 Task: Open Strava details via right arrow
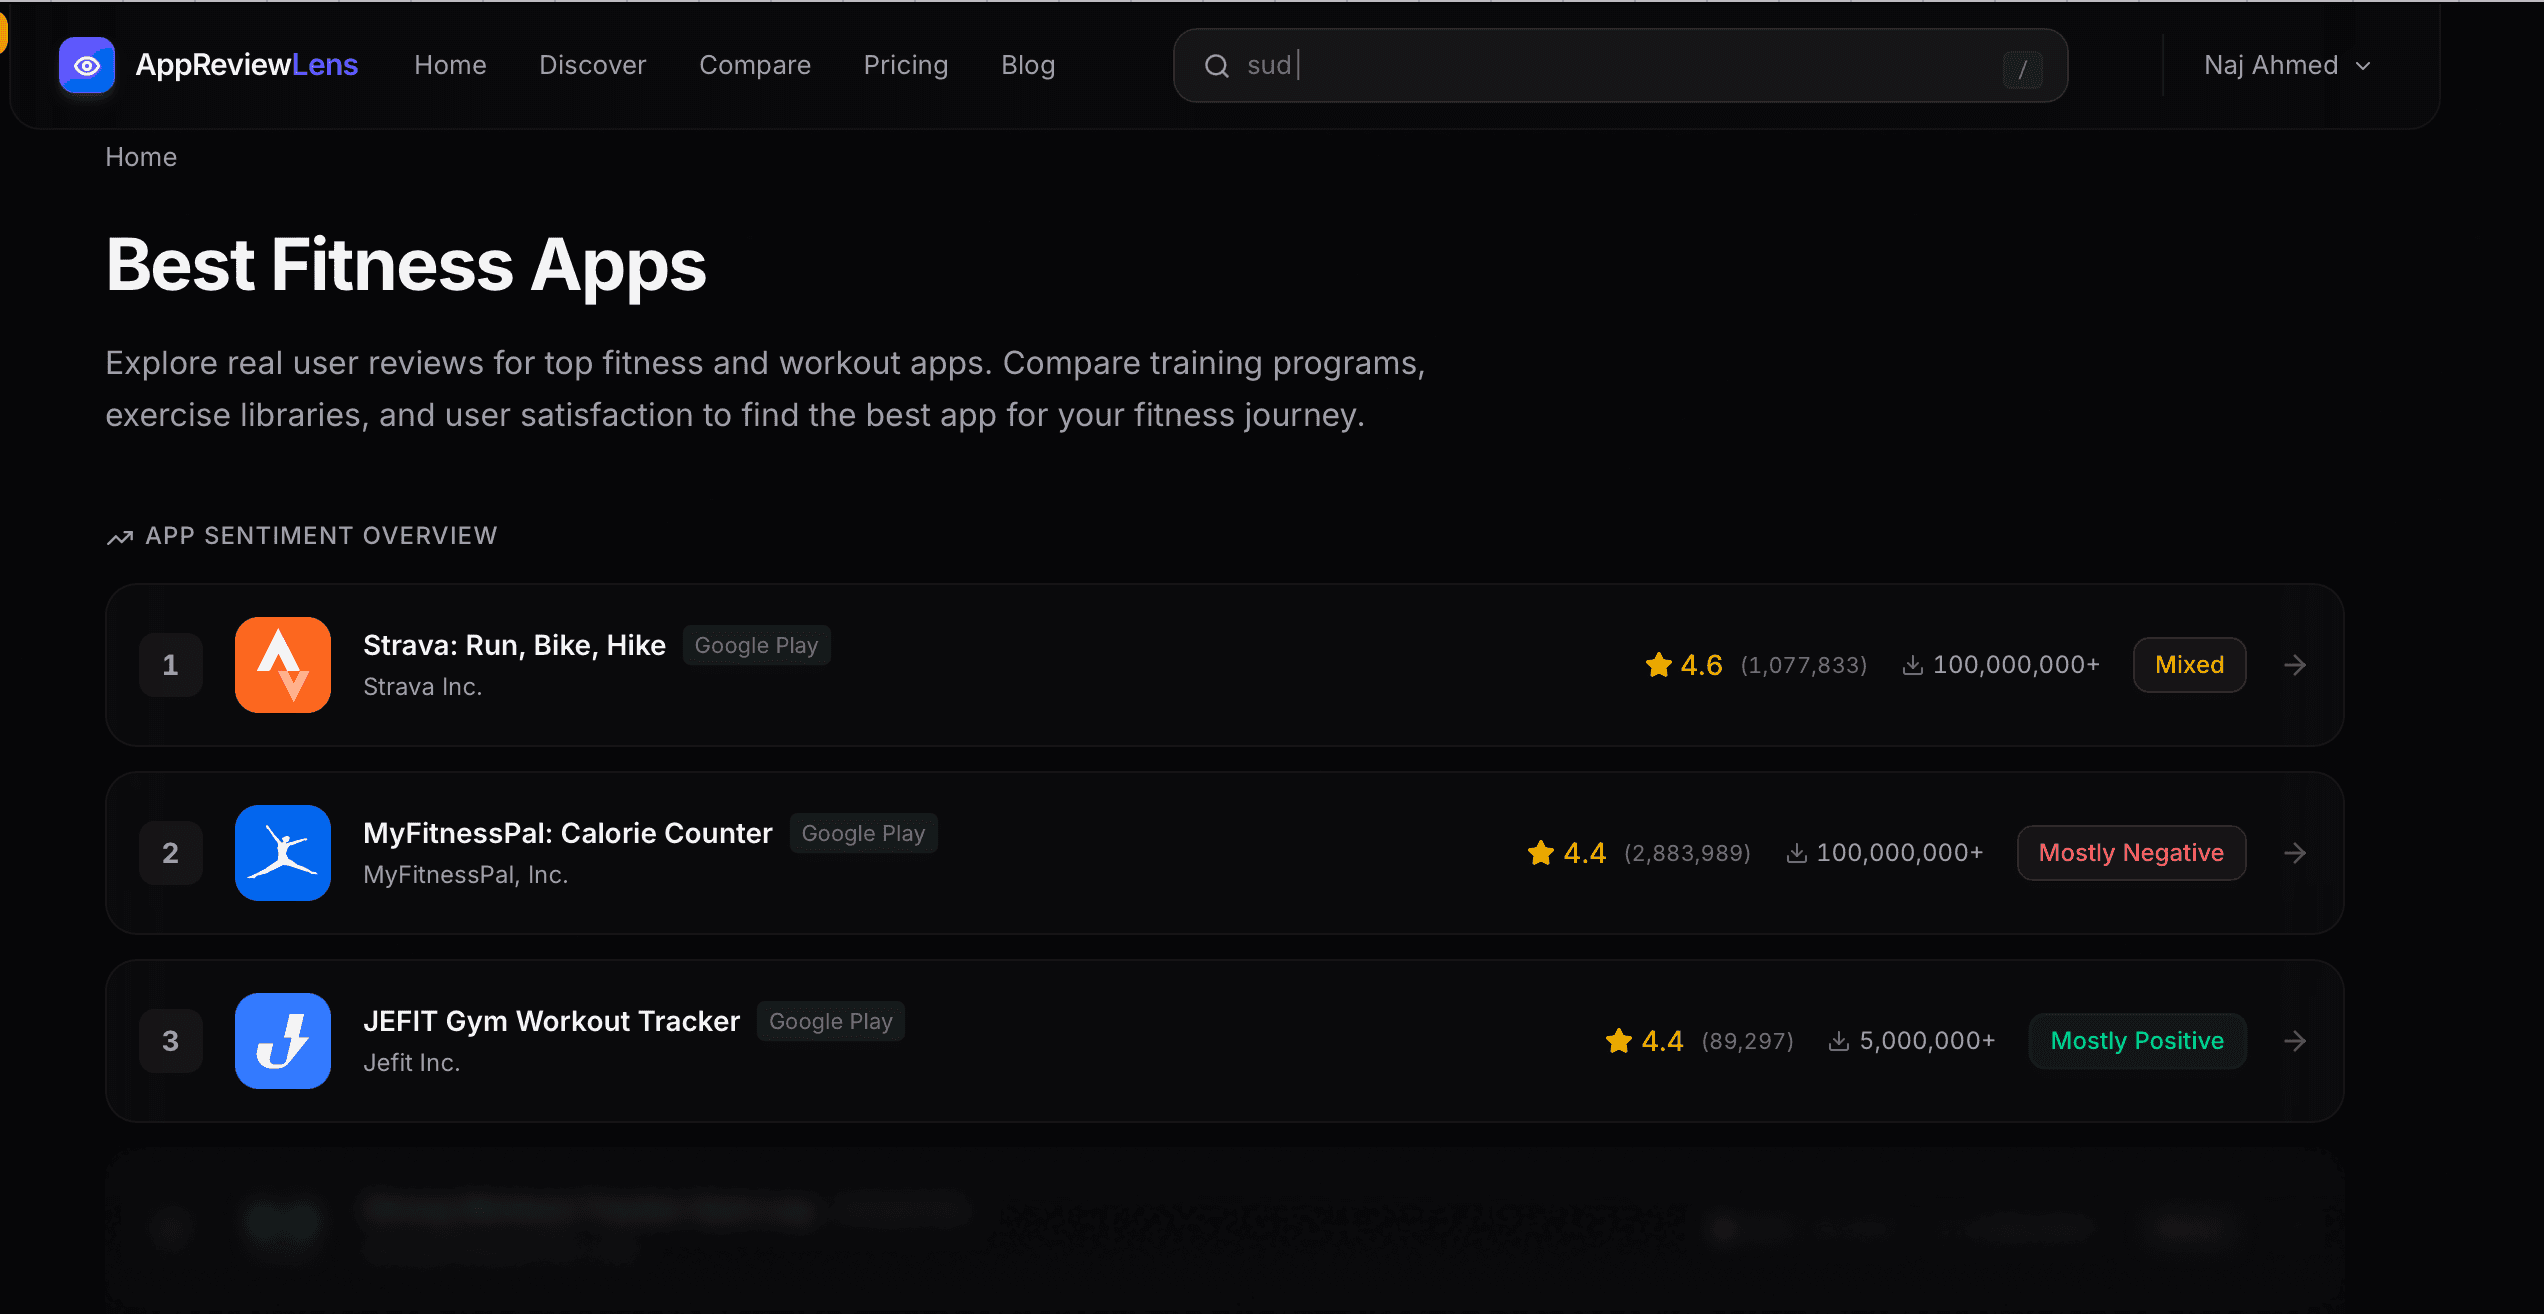click(x=2295, y=664)
